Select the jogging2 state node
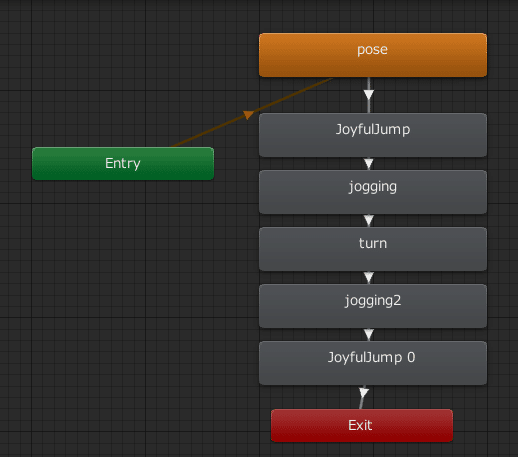 tap(373, 306)
